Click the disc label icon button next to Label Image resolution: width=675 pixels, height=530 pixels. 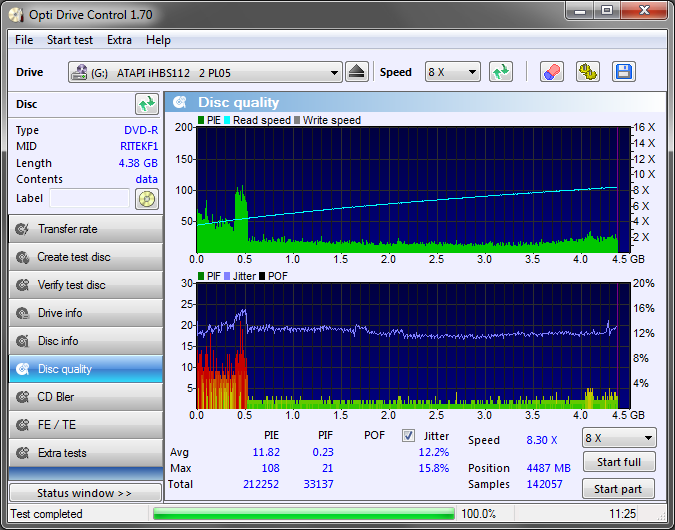click(x=147, y=198)
